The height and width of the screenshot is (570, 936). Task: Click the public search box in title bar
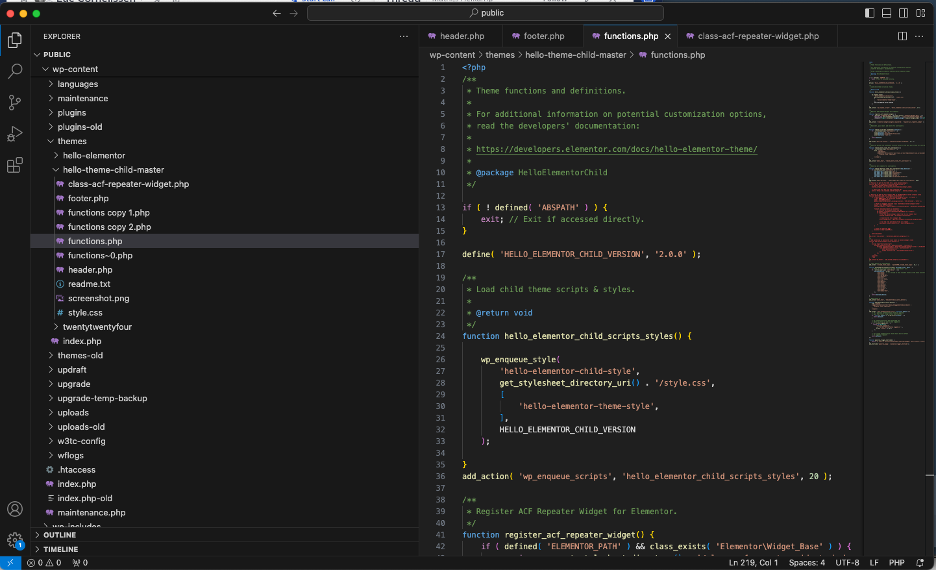pos(485,13)
